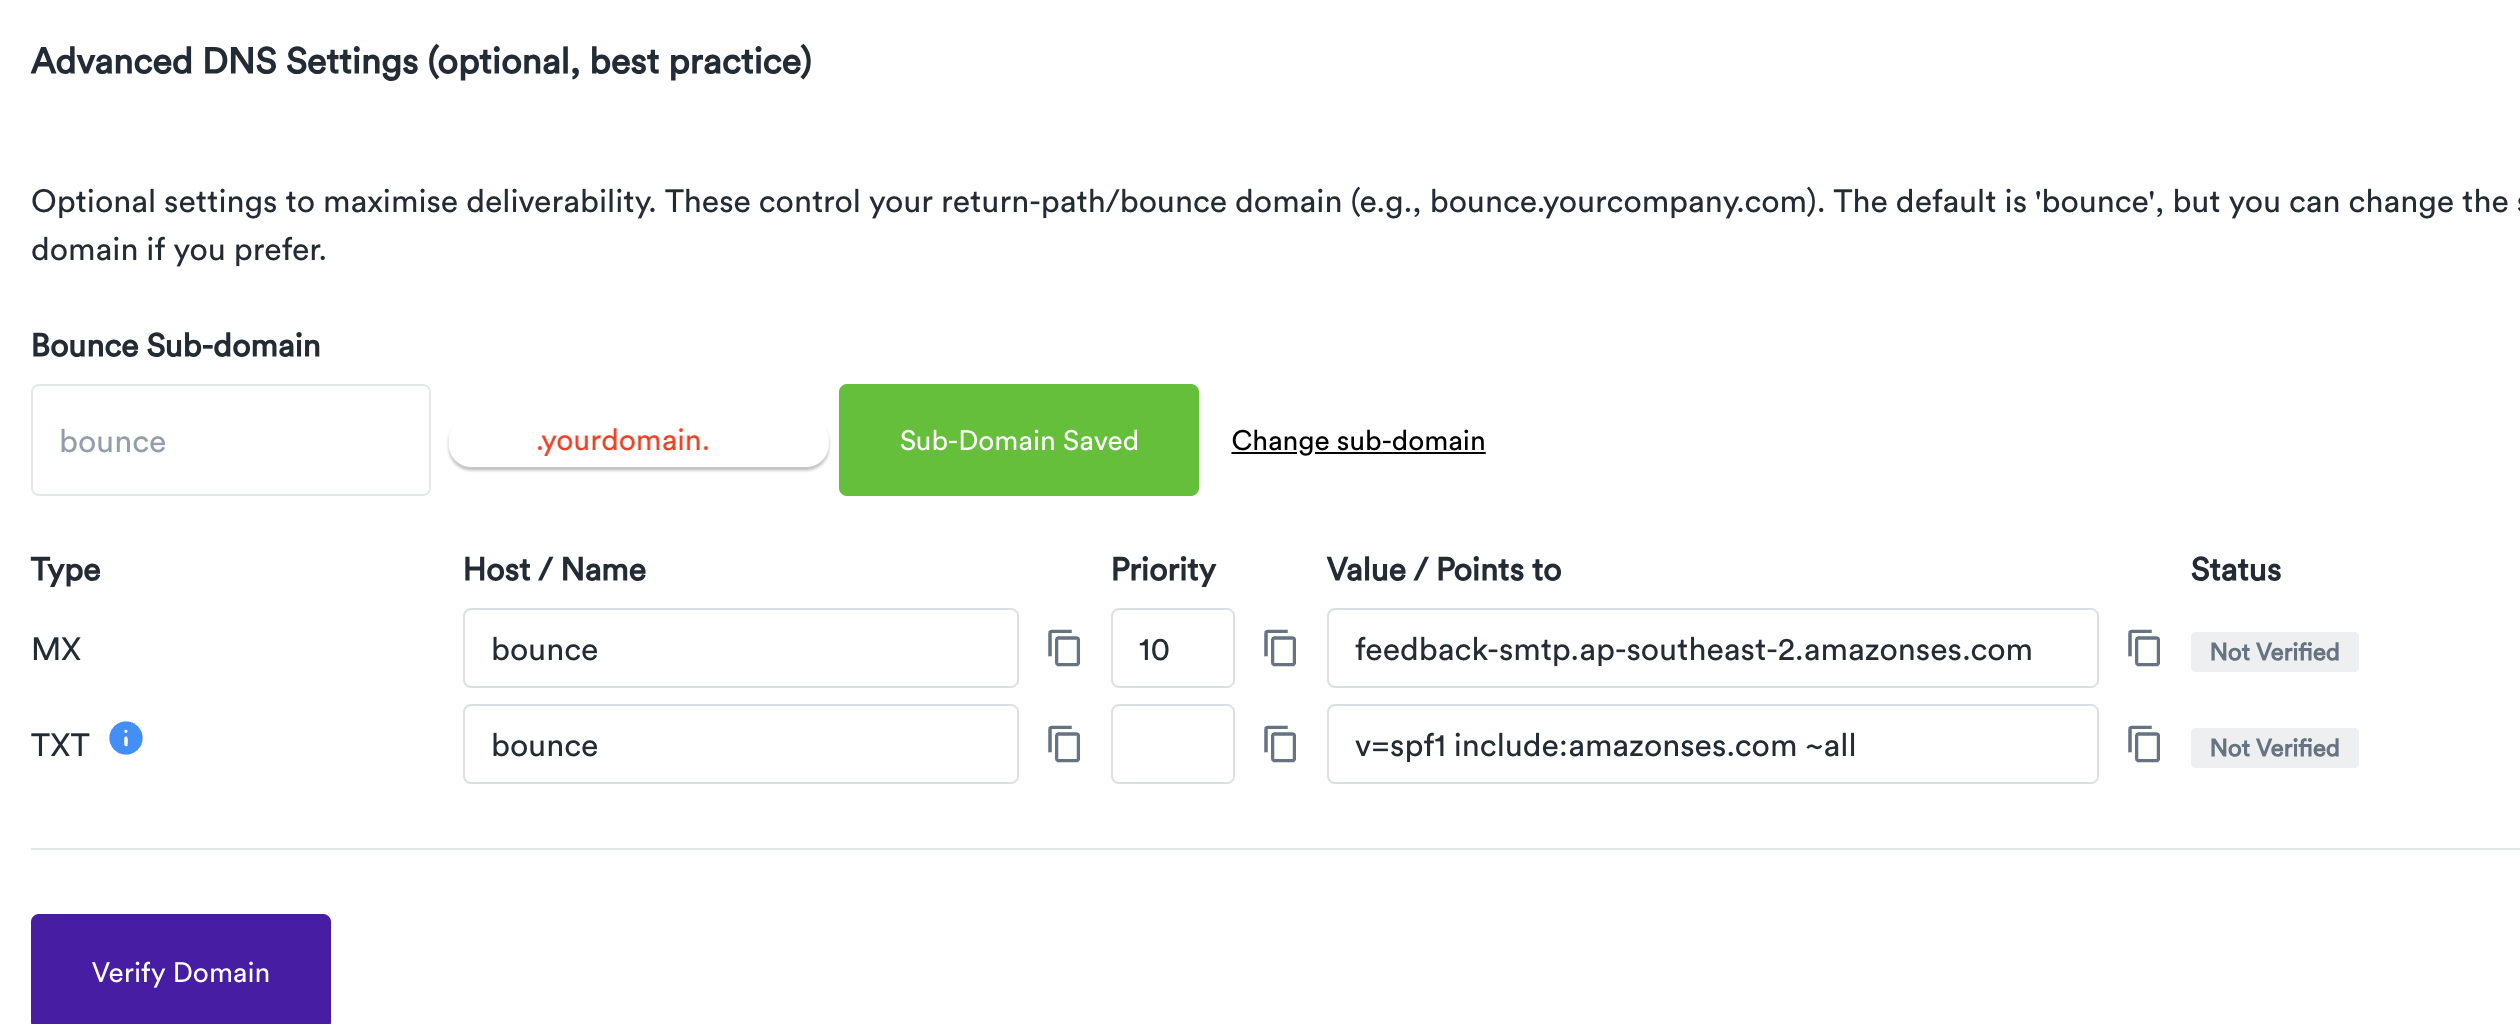Edit the MX priority value 10
This screenshot has height=1024, width=2520.
pyautogui.click(x=1171, y=648)
